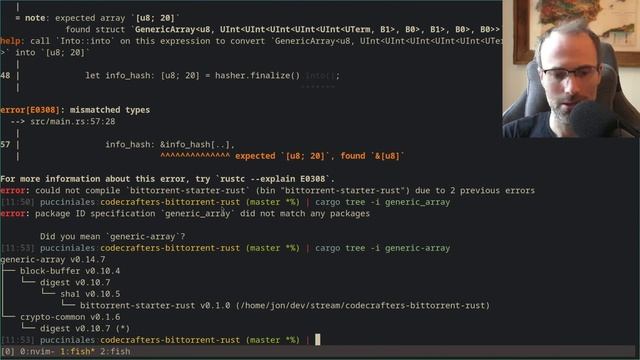The width and height of the screenshot is (640, 360).
Task: Click 'bittorrent-starter-rust v0.1.0' tree row
Action: click(284, 305)
